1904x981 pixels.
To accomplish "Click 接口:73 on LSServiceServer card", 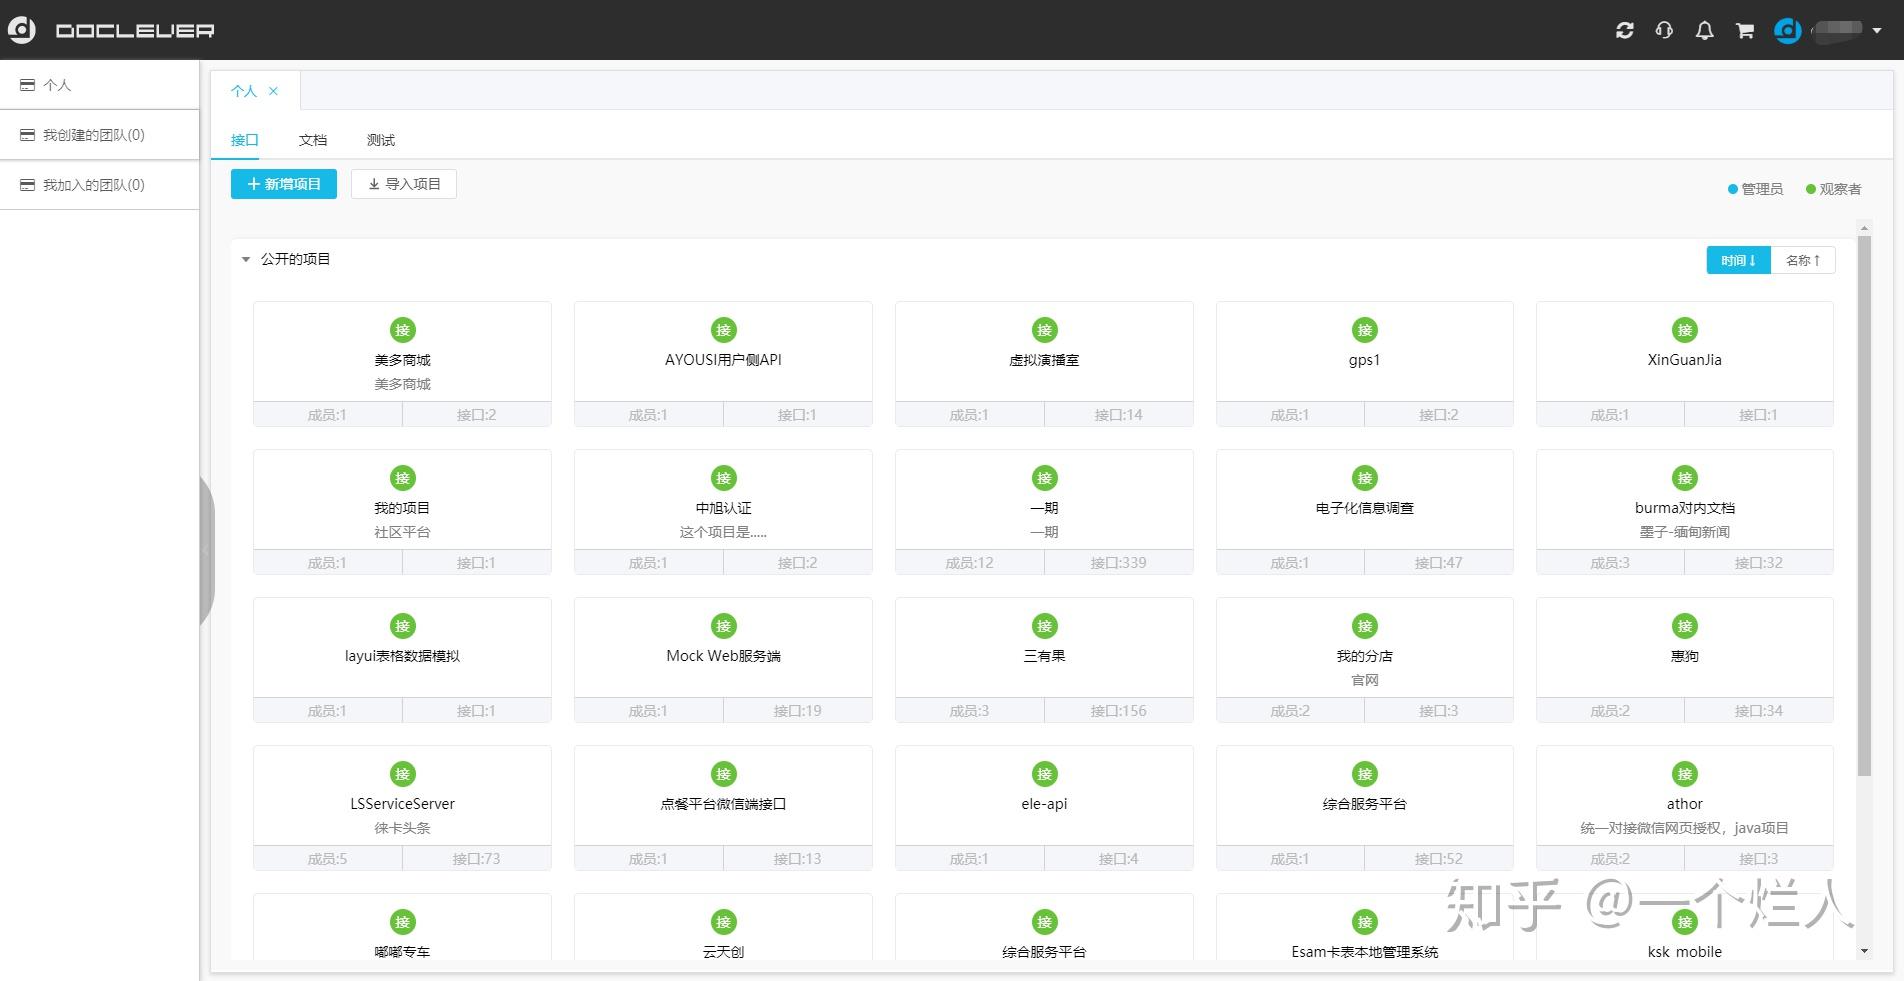I will point(476,859).
